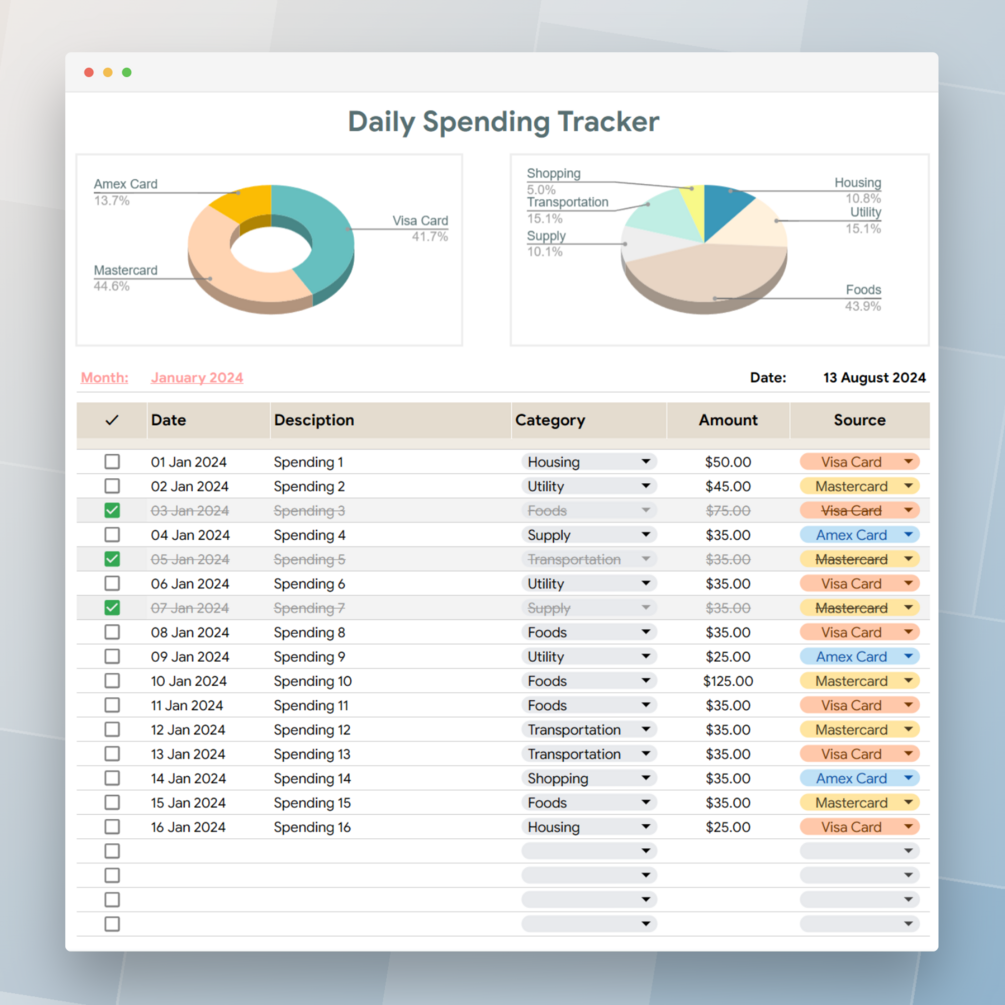Image resolution: width=1005 pixels, height=1005 pixels.
Task: Check the box for 01 Jan 2024
Action: click(x=112, y=461)
